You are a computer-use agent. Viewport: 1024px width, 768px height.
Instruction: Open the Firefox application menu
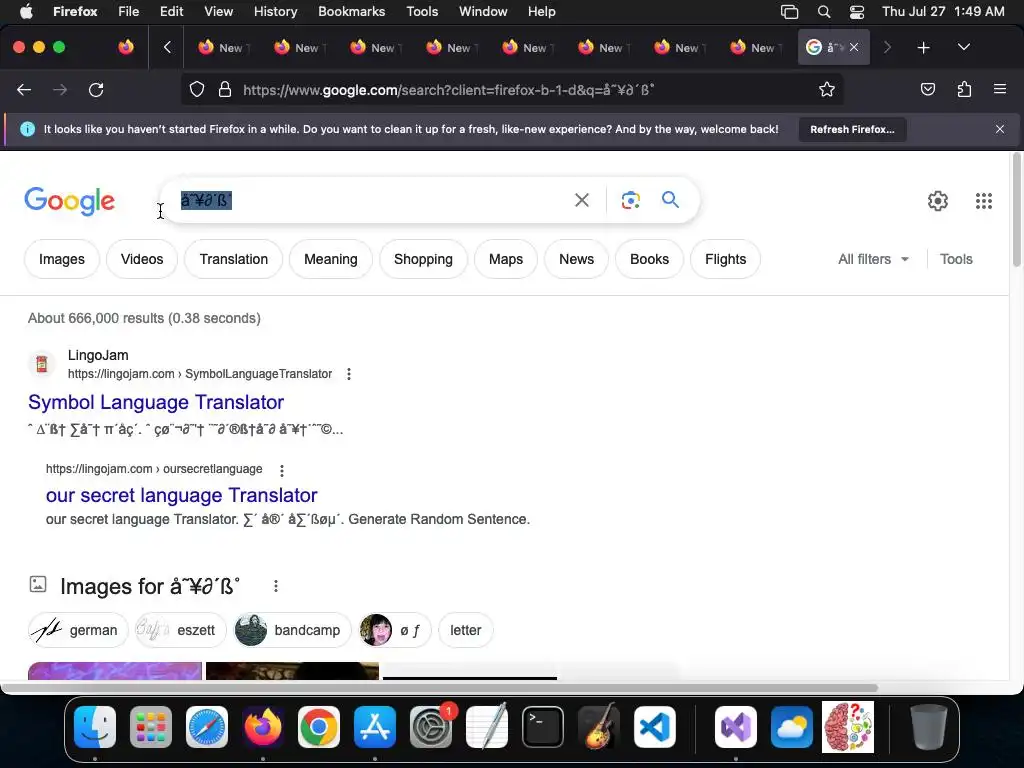point(1000,89)
